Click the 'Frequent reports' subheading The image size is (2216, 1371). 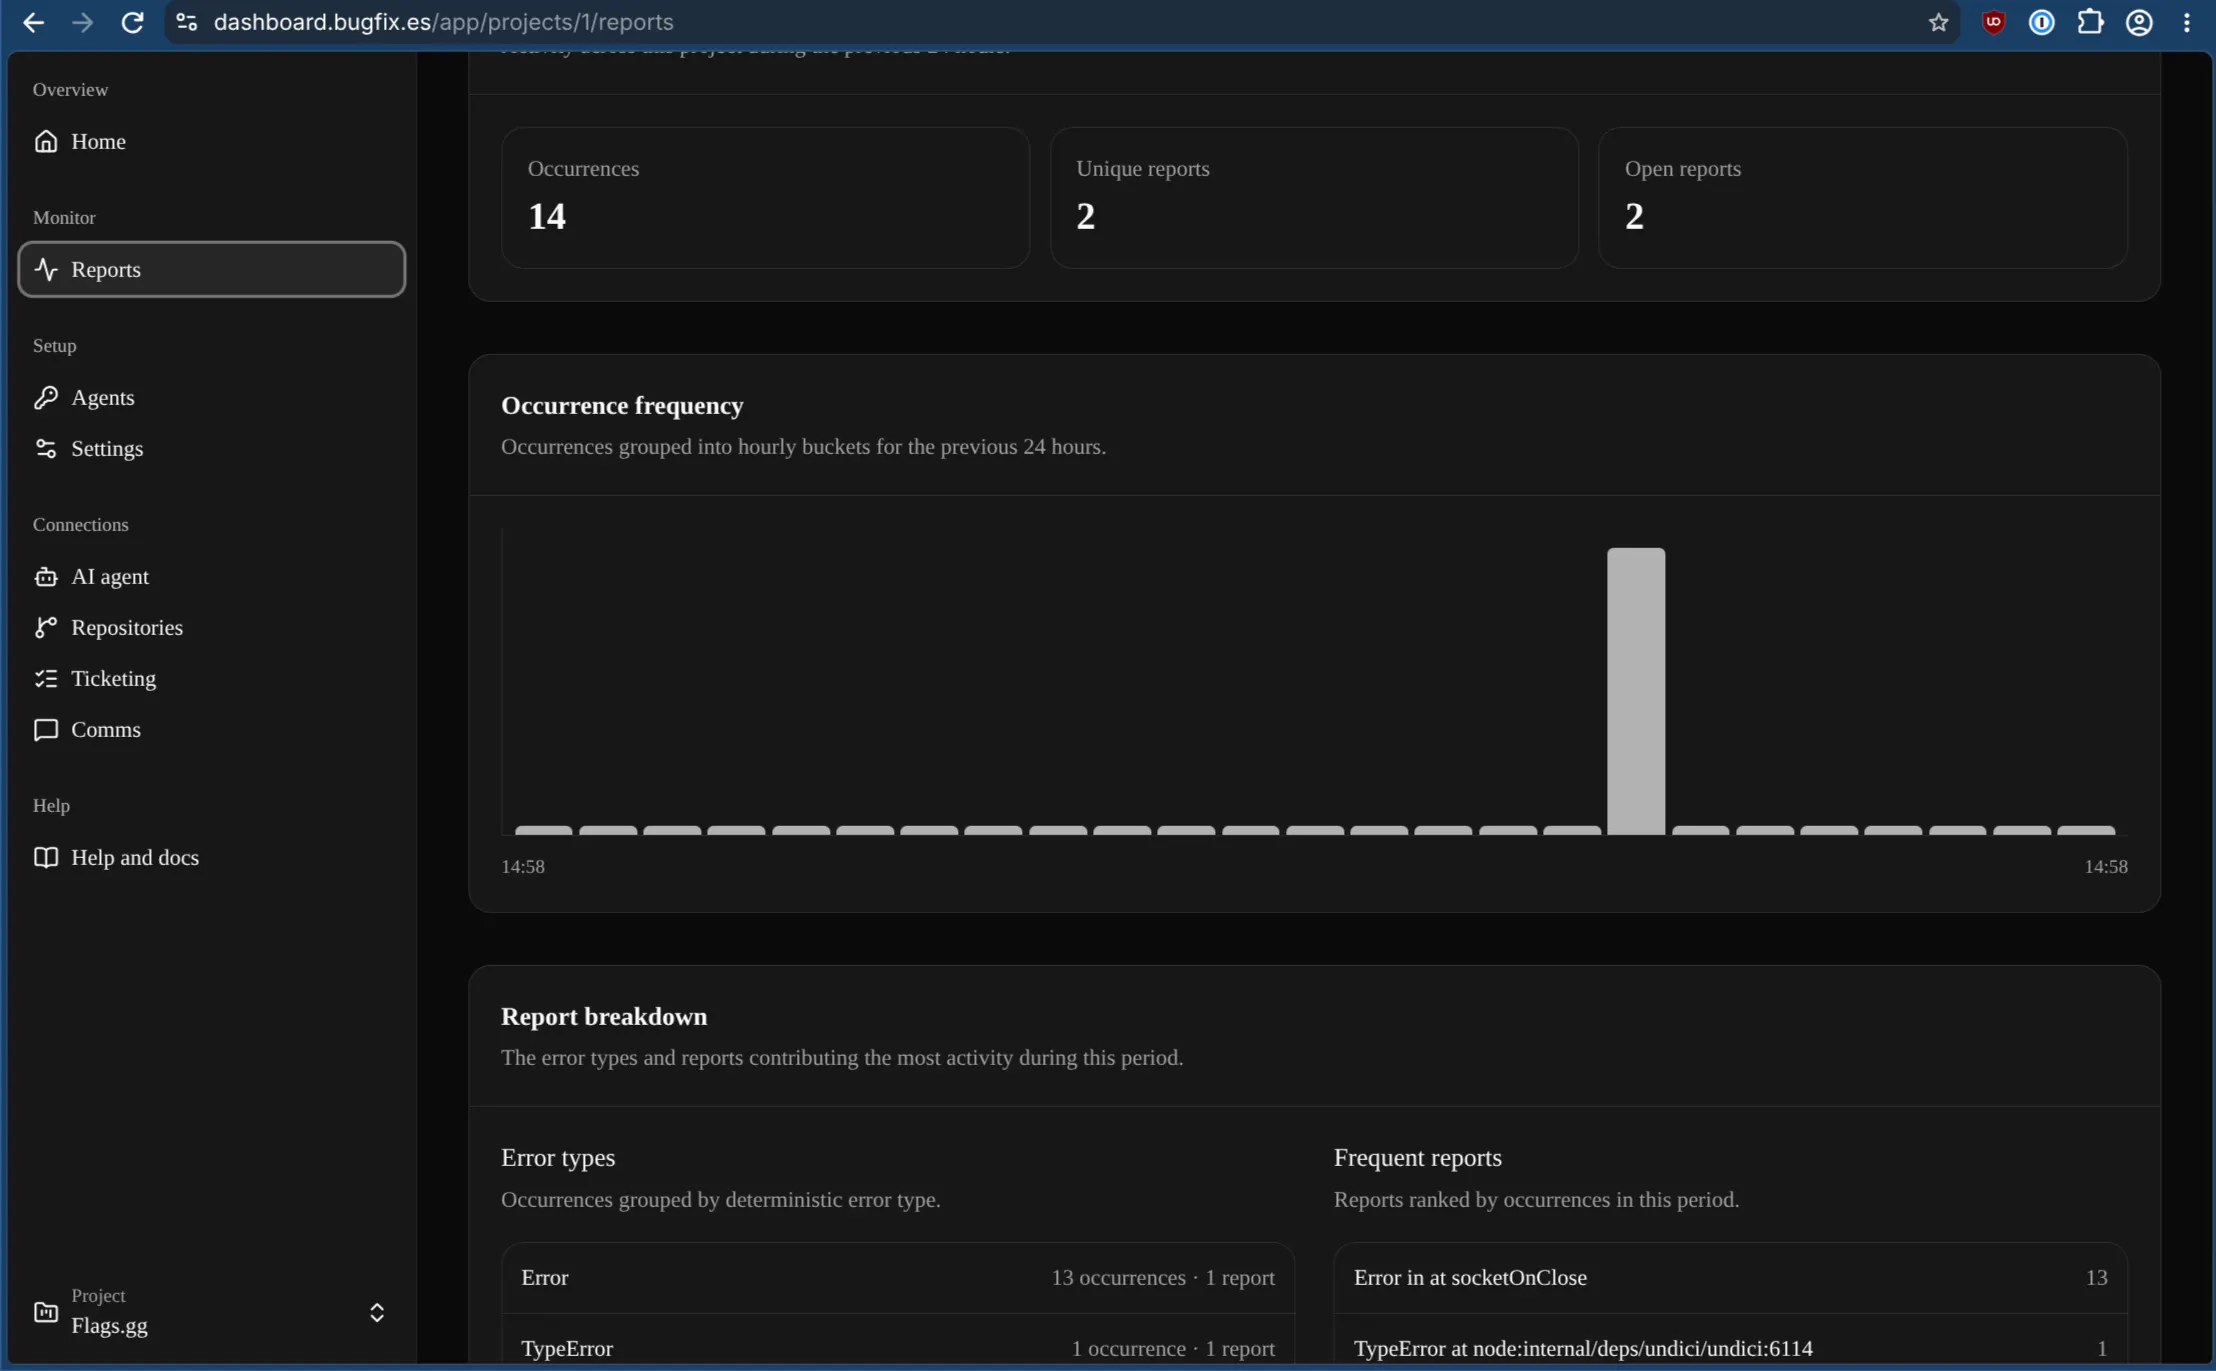tap(1417, 1157)
